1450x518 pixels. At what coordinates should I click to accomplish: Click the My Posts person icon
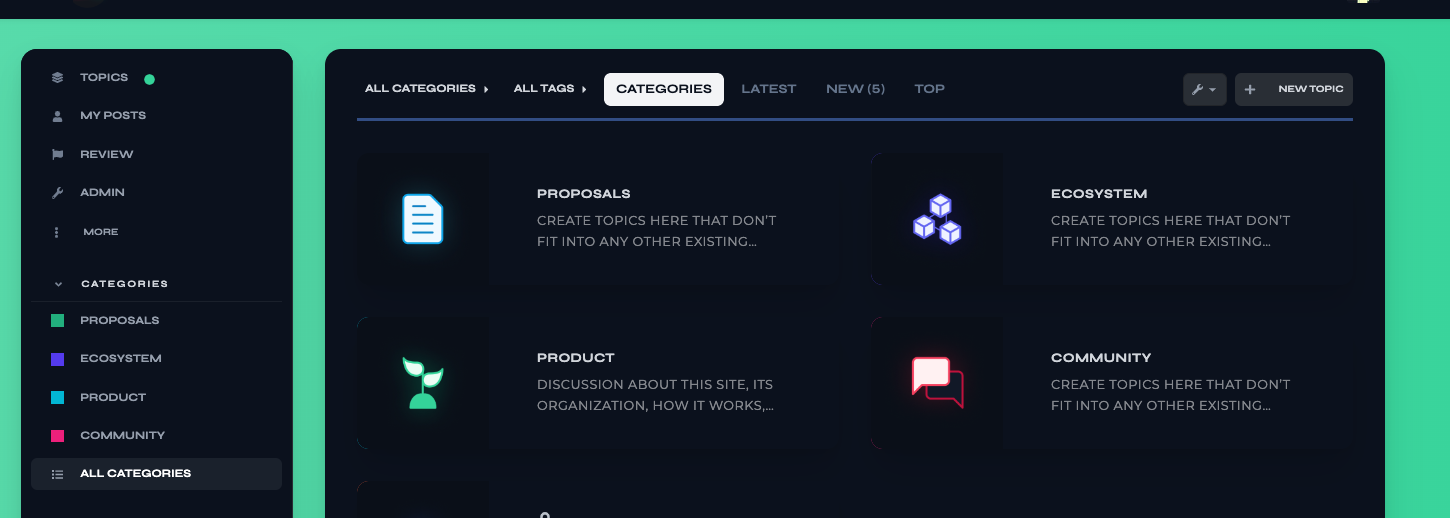(x=58, y=116)
